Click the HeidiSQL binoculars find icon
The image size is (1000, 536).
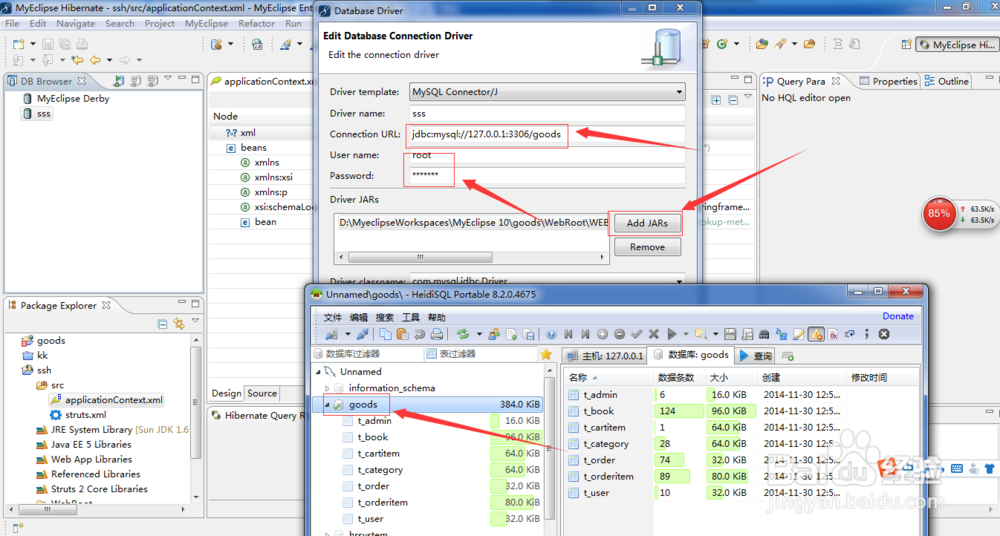pos(764,334)
